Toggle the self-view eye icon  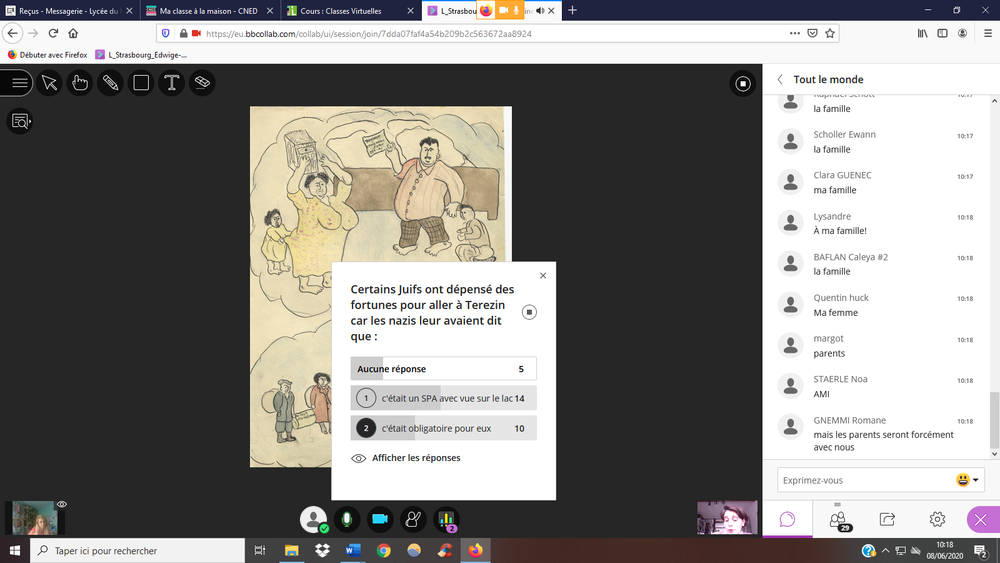coord(62,504)
